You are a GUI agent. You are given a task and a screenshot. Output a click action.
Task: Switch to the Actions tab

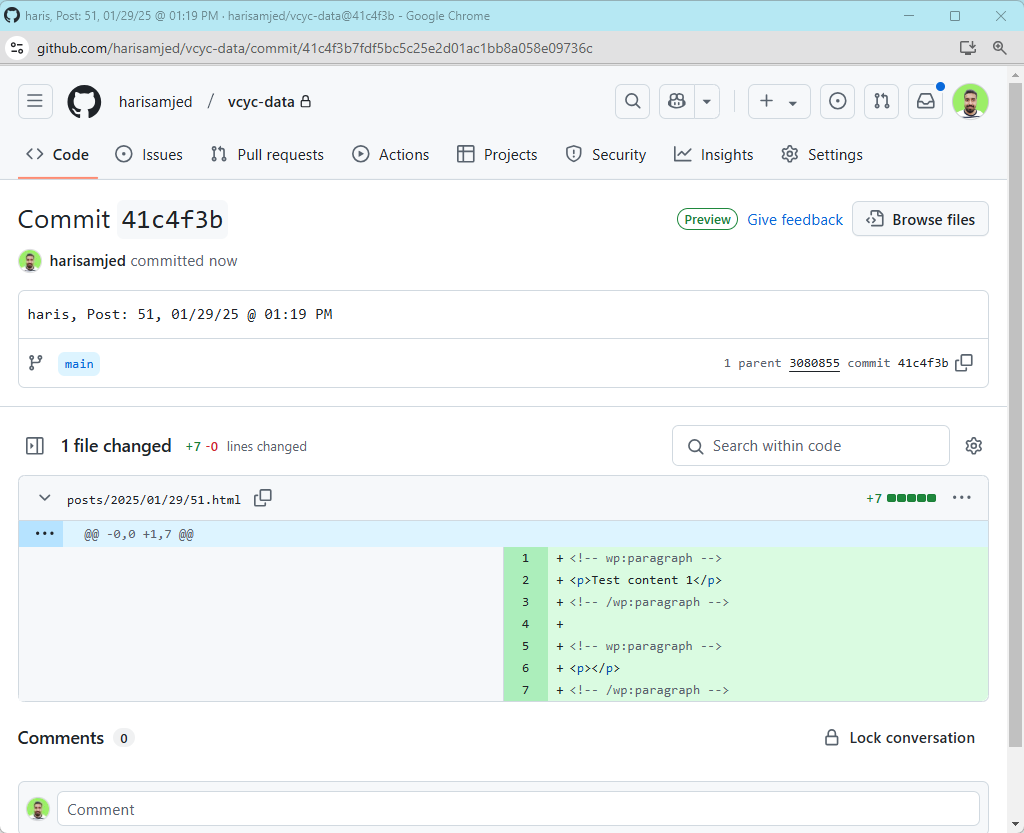point(391,155)
